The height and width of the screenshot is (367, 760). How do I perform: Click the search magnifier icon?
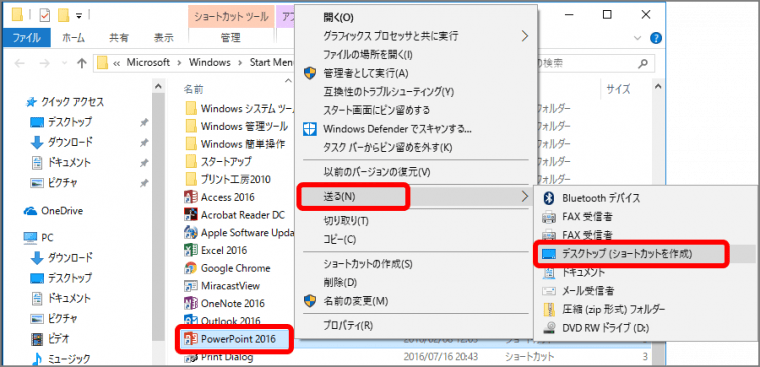tap(643, 63)
